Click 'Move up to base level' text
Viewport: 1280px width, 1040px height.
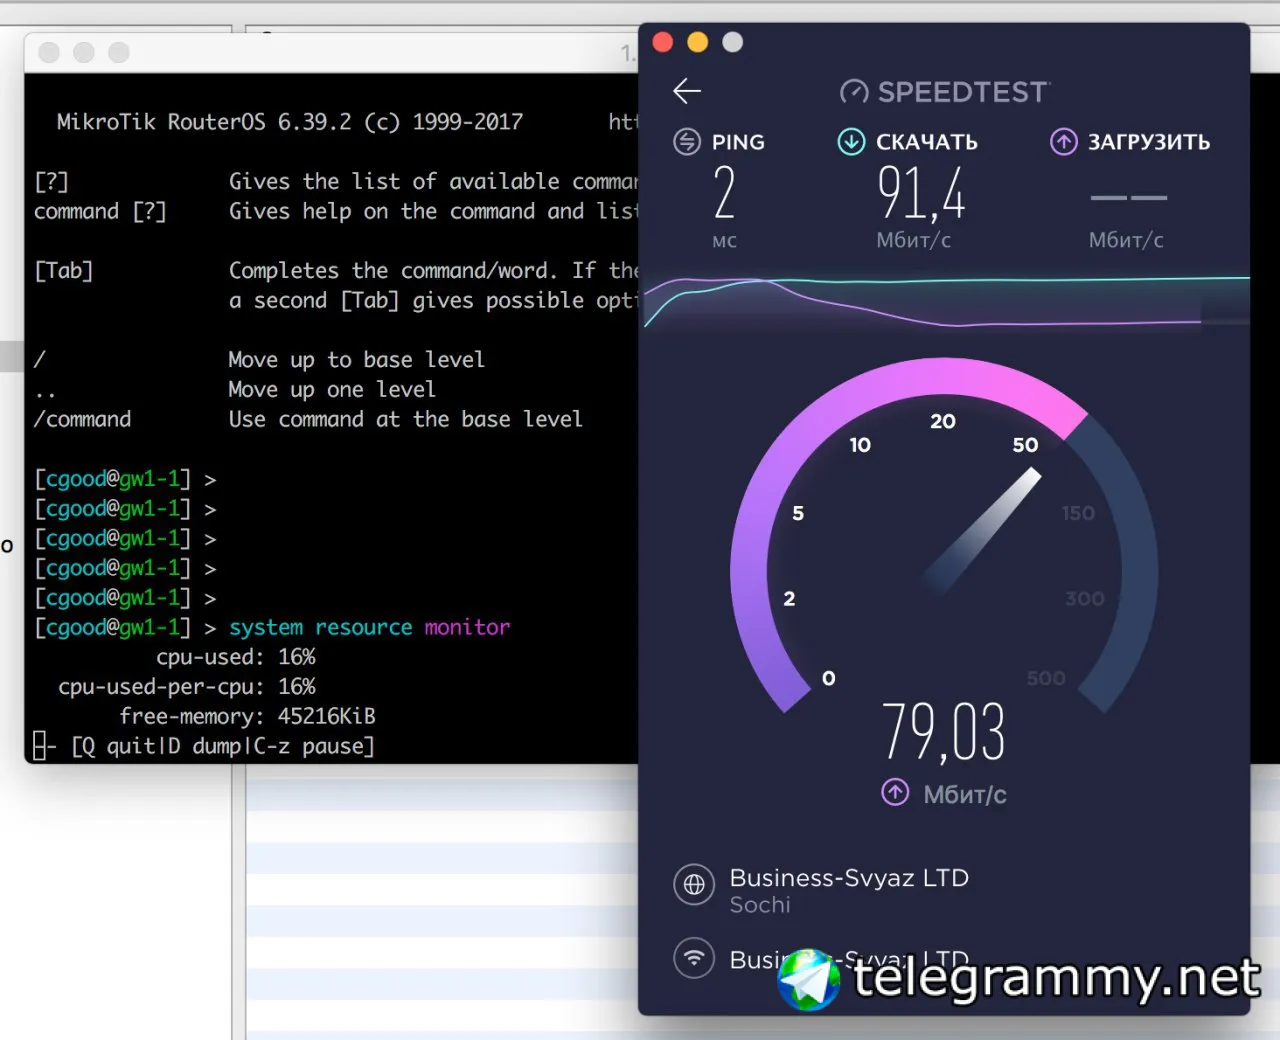356,359
